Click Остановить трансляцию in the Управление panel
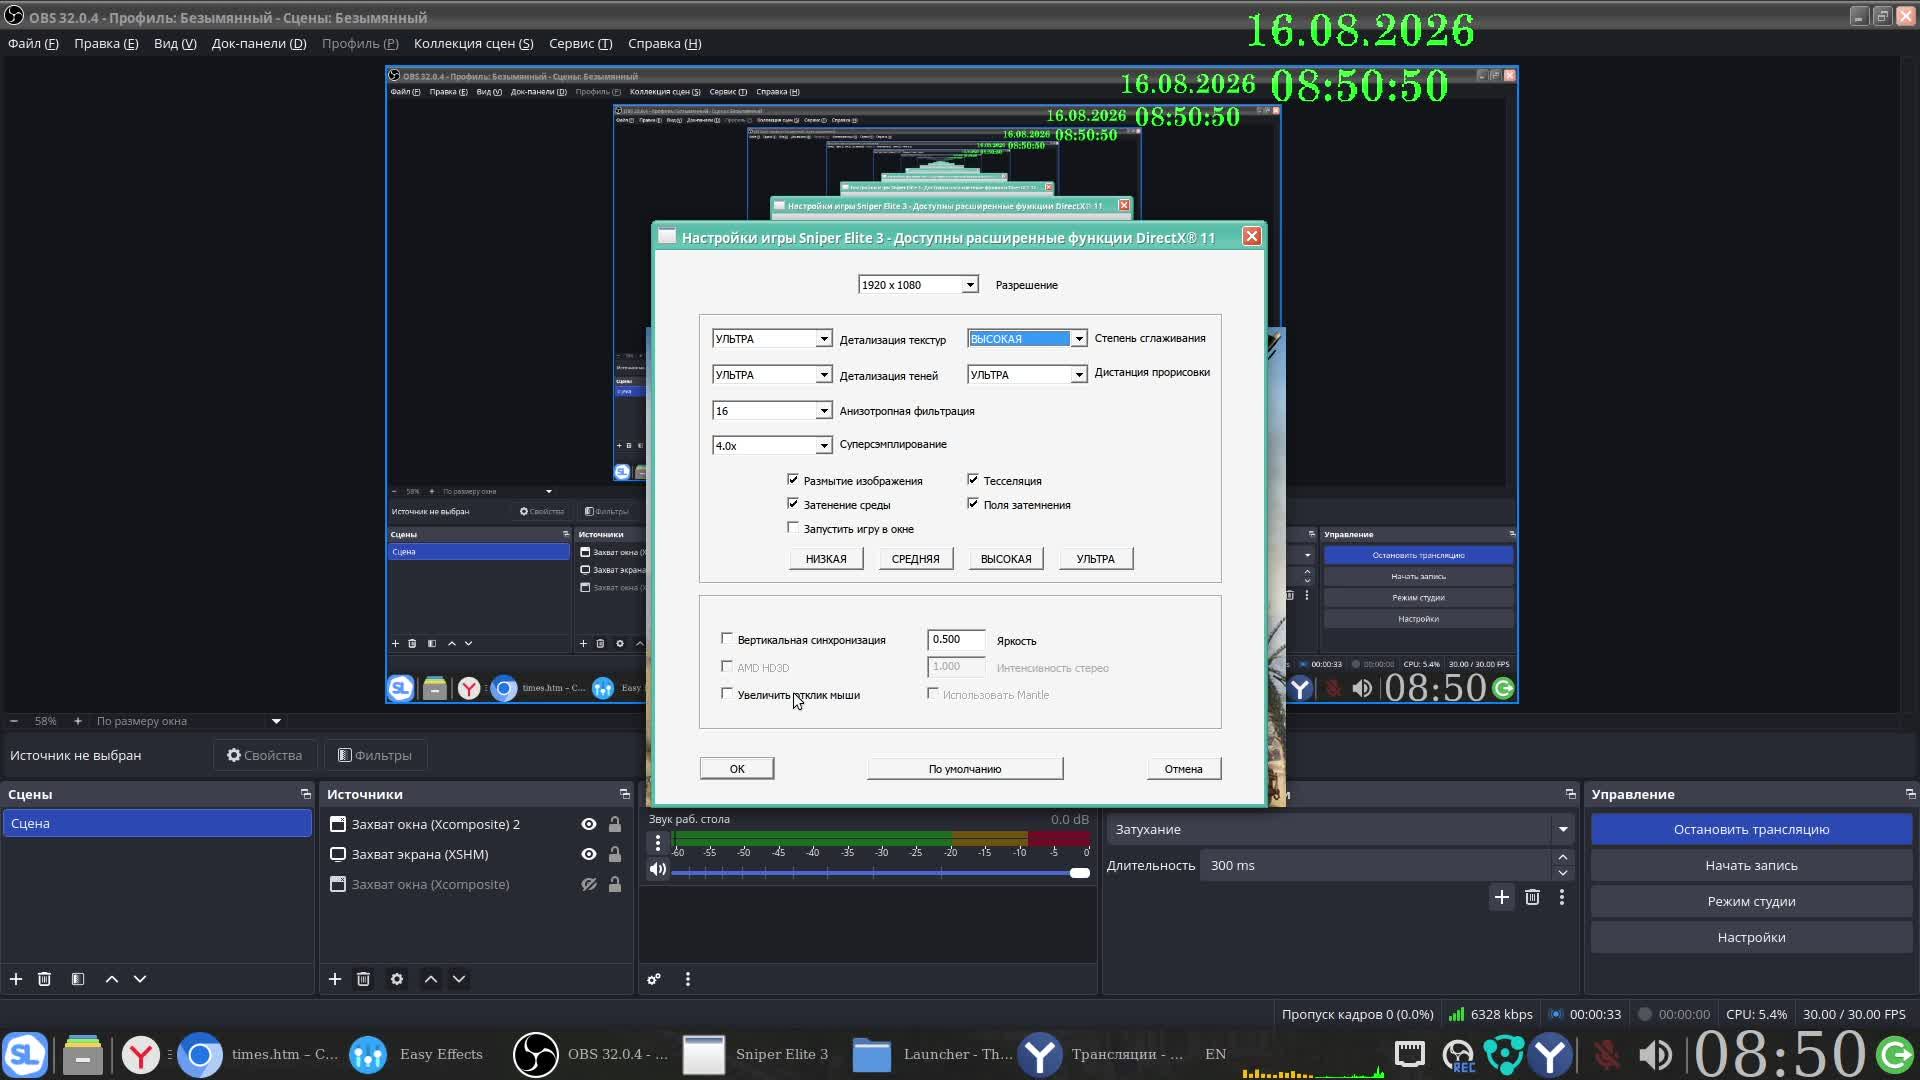Screen dimensions: 1920x1080 (1751, 829)
